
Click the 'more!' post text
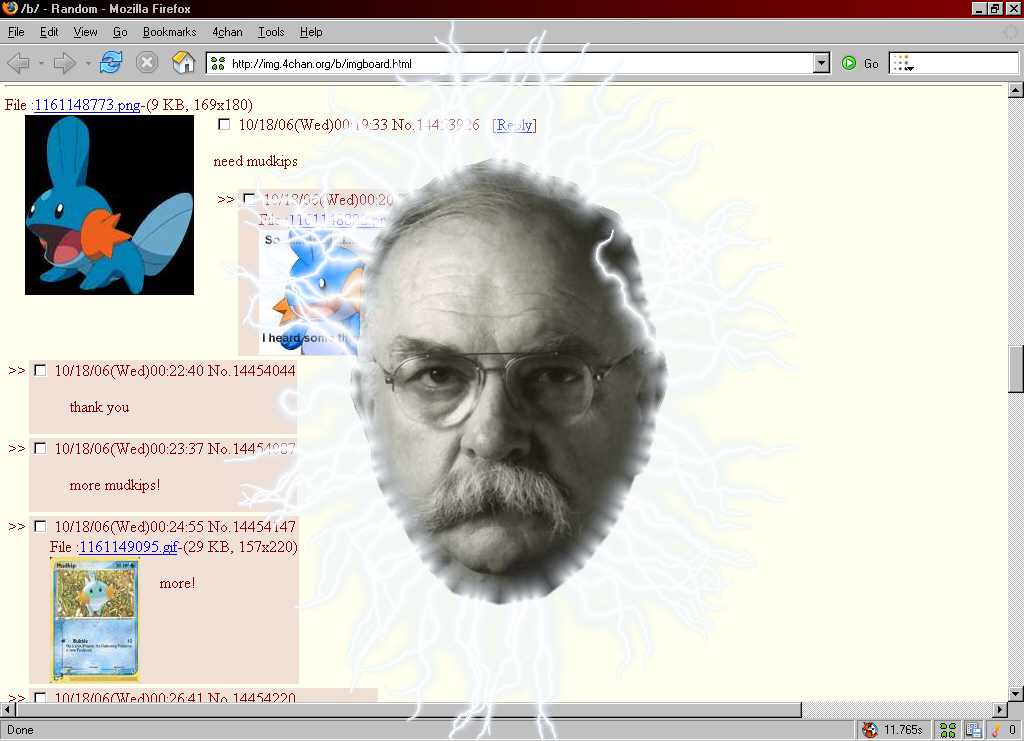tap(177, 584)
